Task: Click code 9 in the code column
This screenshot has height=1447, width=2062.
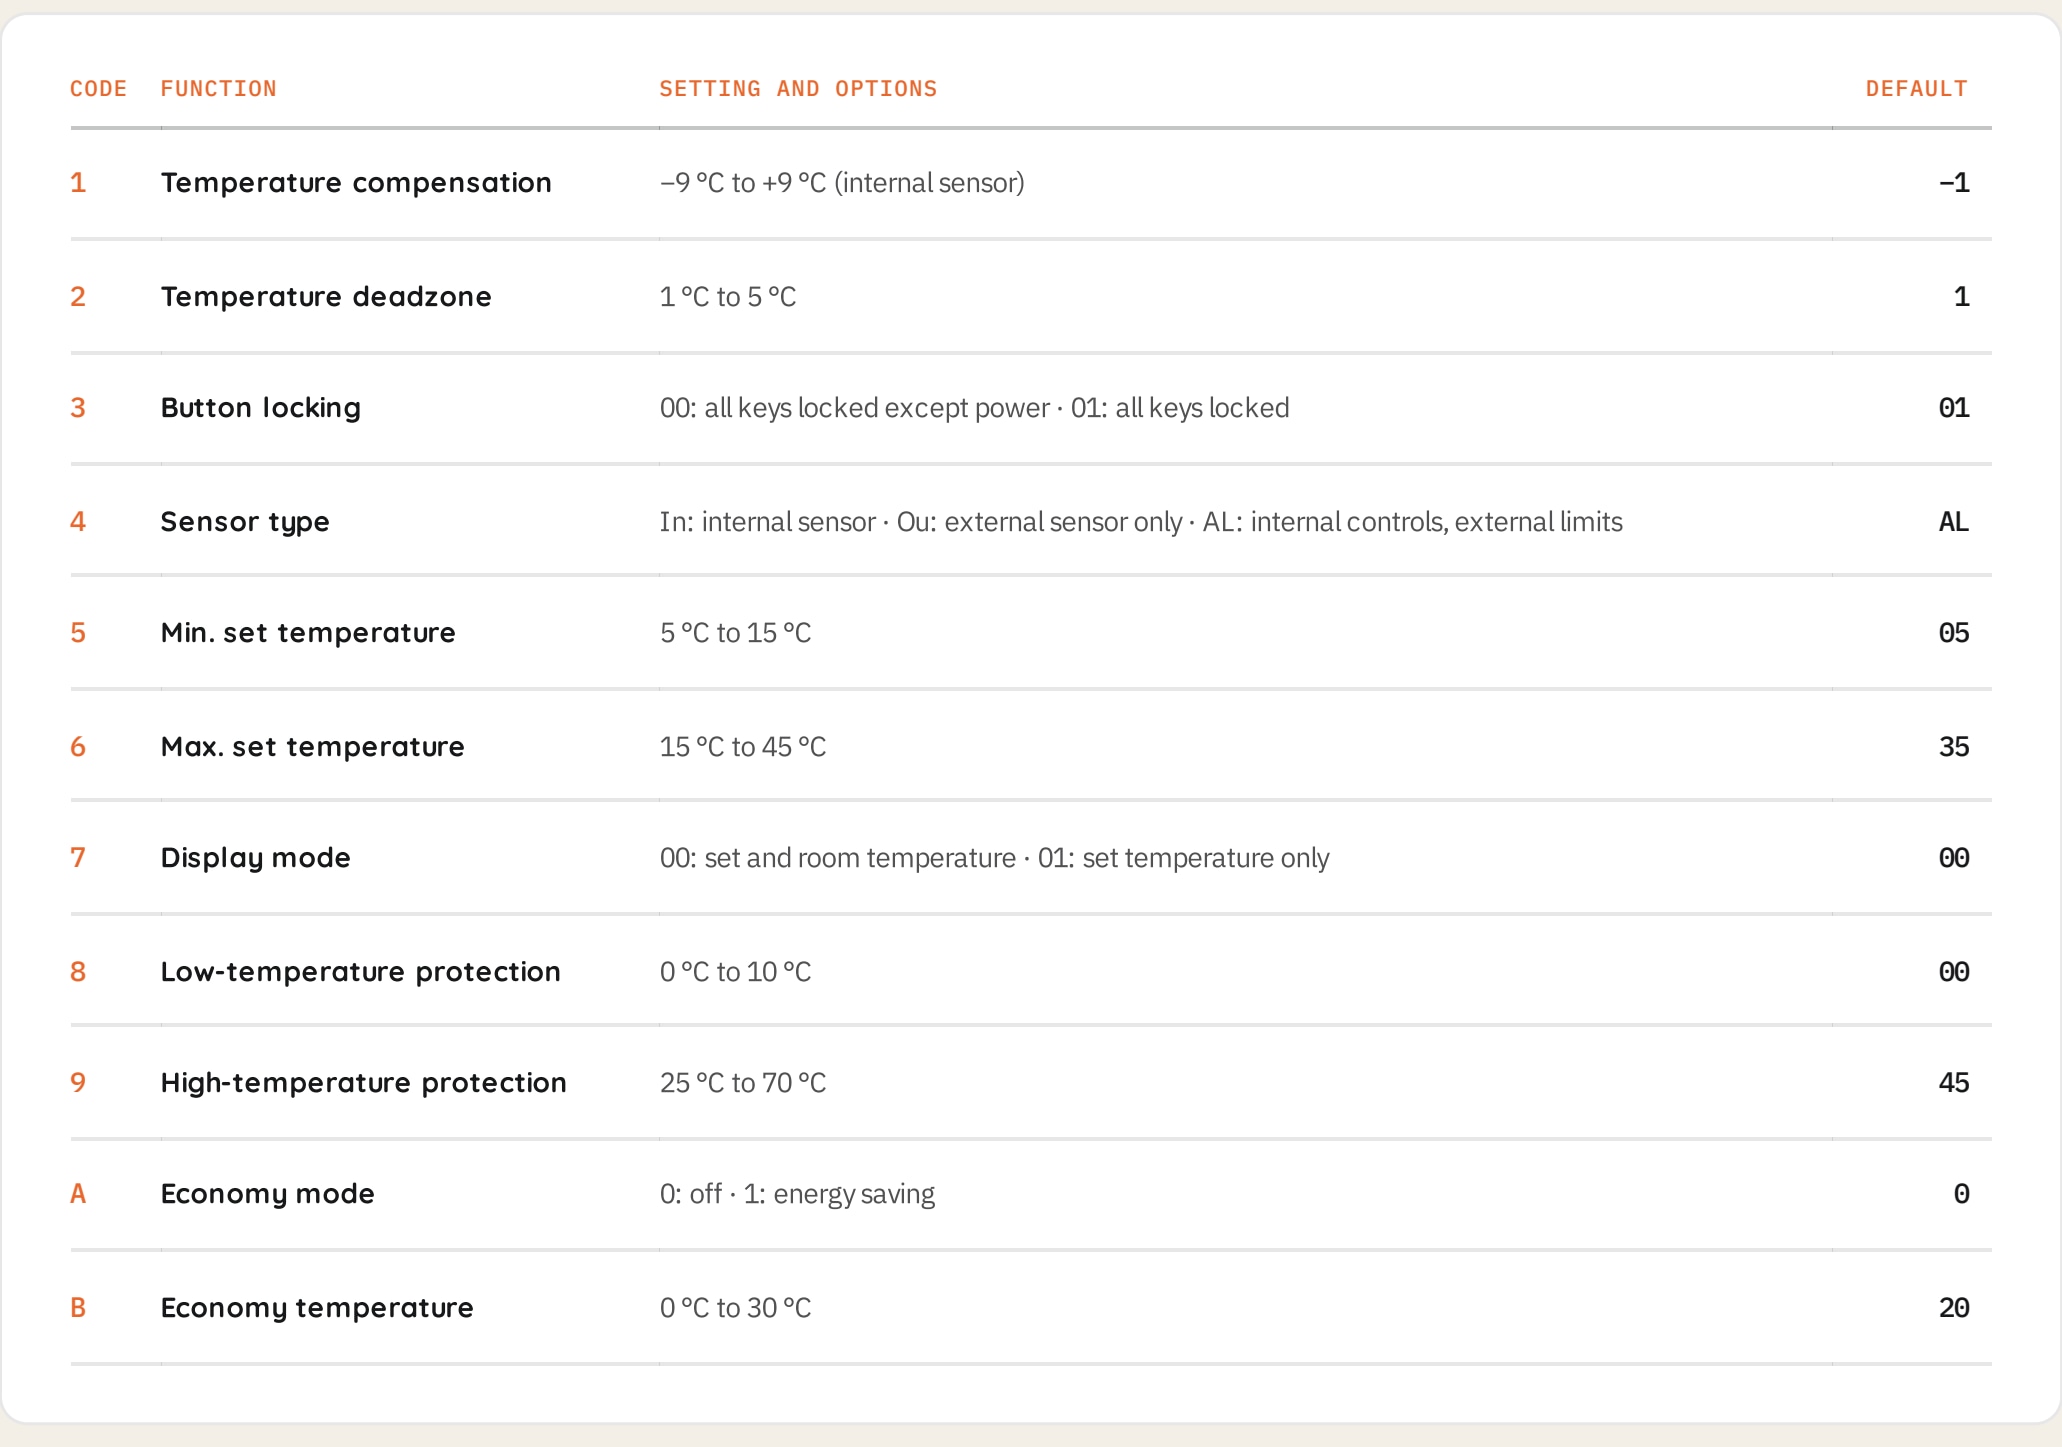Action: tap(78, 1083)
